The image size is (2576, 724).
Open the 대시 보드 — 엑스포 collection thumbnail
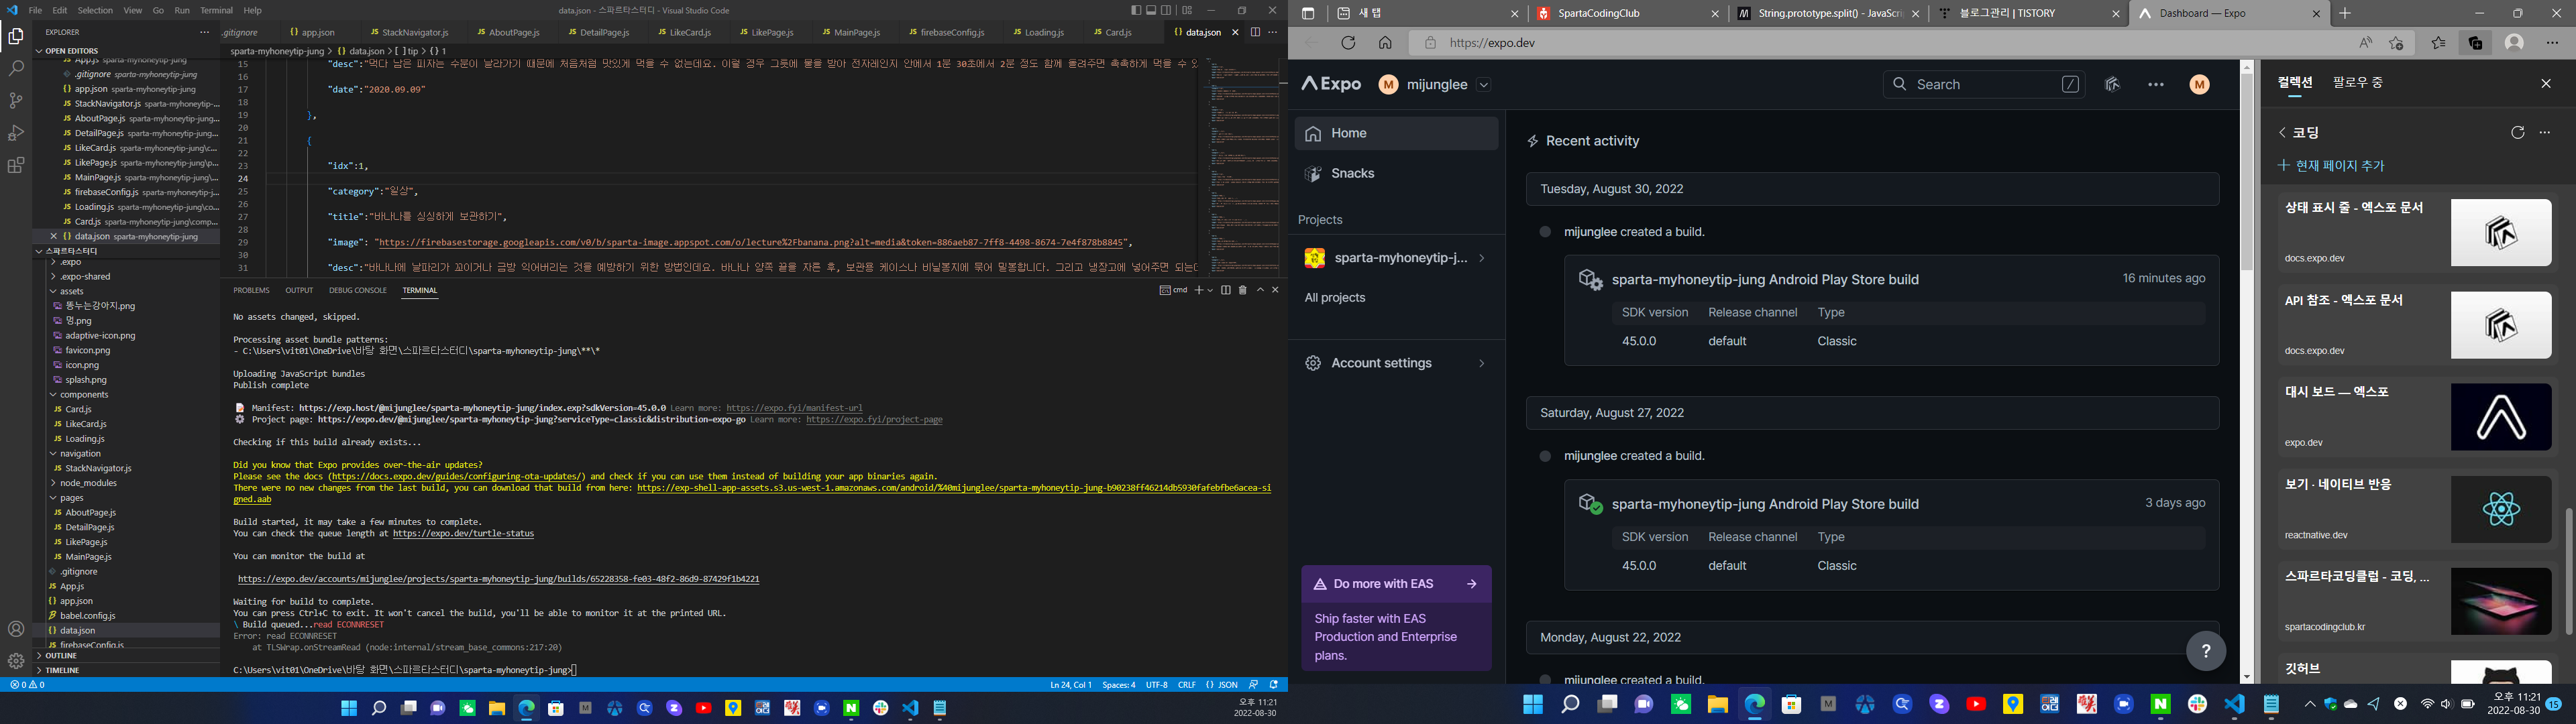2501,417
